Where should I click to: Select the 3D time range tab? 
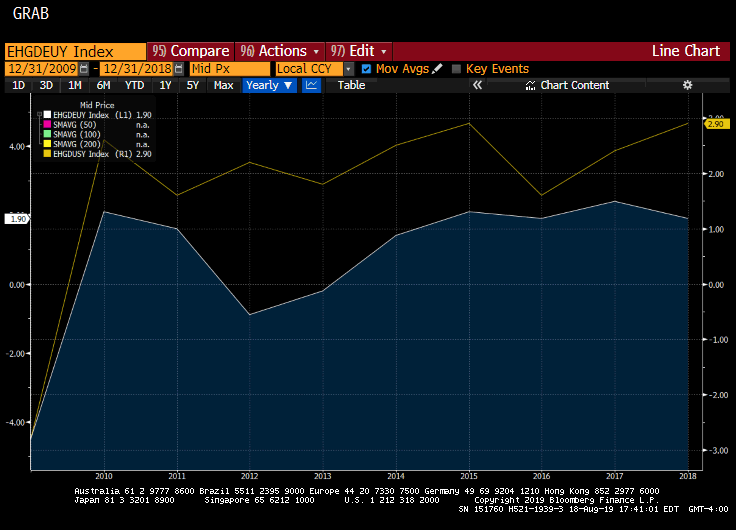coord(46,85)
